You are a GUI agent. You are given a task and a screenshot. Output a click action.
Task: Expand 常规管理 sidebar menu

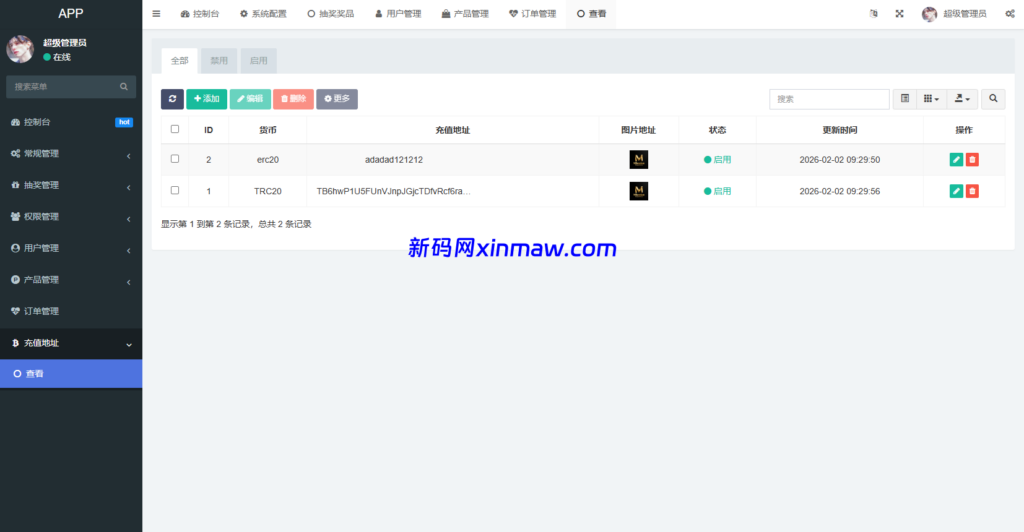[x=71, y=153]
